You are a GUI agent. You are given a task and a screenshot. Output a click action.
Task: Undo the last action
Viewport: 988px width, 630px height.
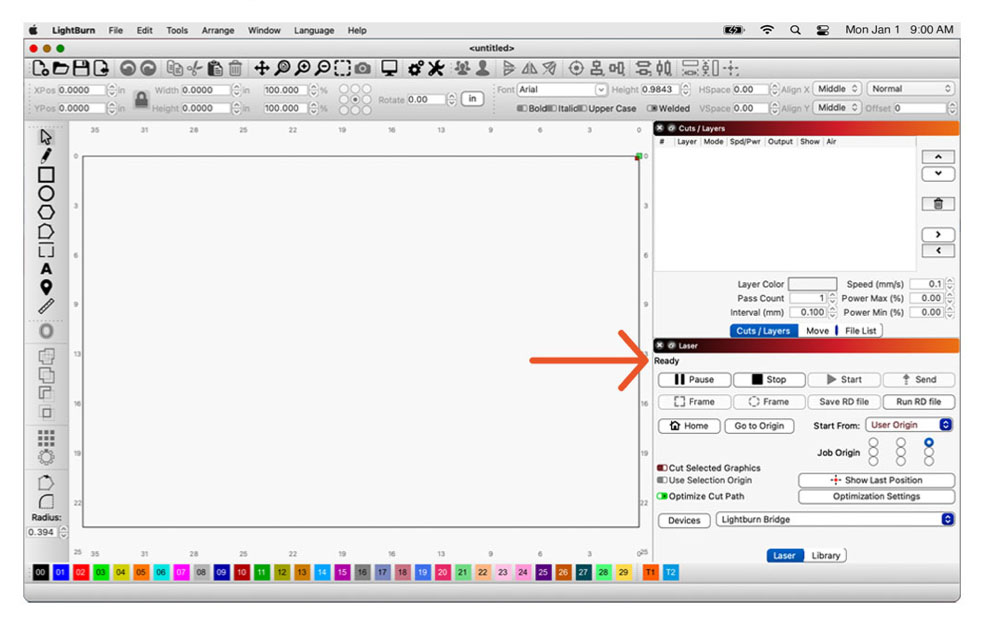click(128, 68)
